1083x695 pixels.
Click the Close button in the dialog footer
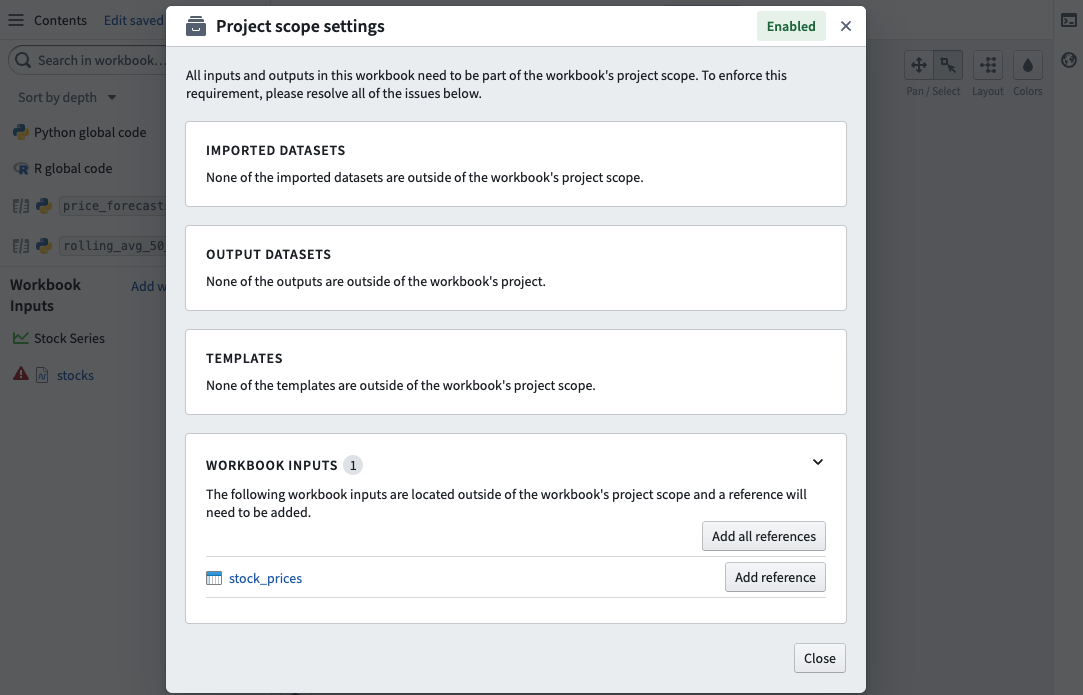(819, 658)
